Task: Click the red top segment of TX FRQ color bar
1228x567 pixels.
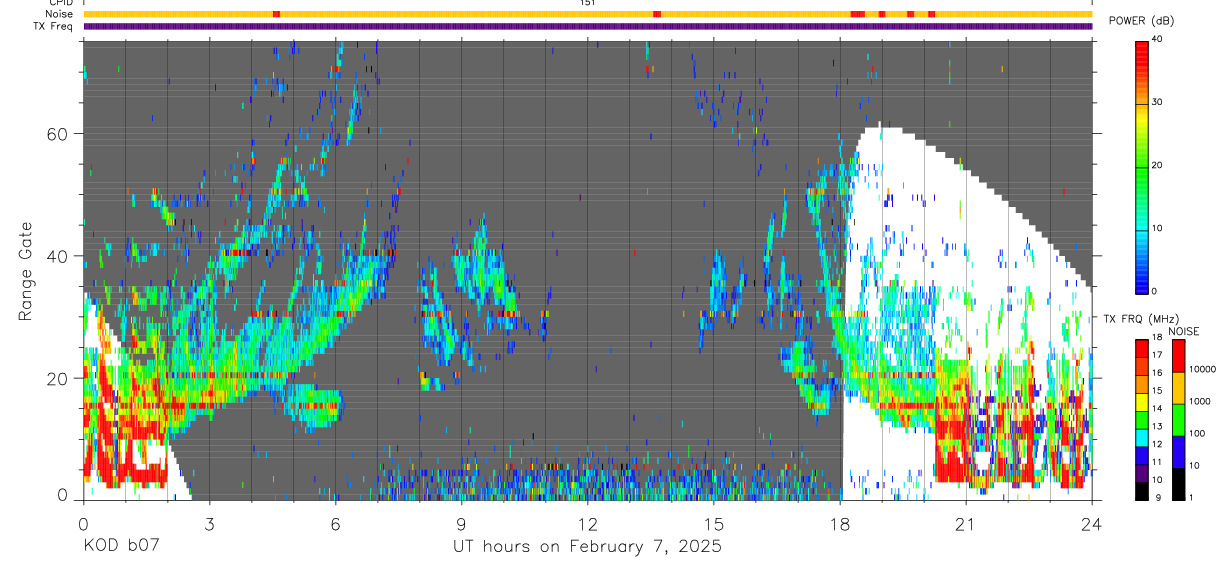Action: point(1143,349)
